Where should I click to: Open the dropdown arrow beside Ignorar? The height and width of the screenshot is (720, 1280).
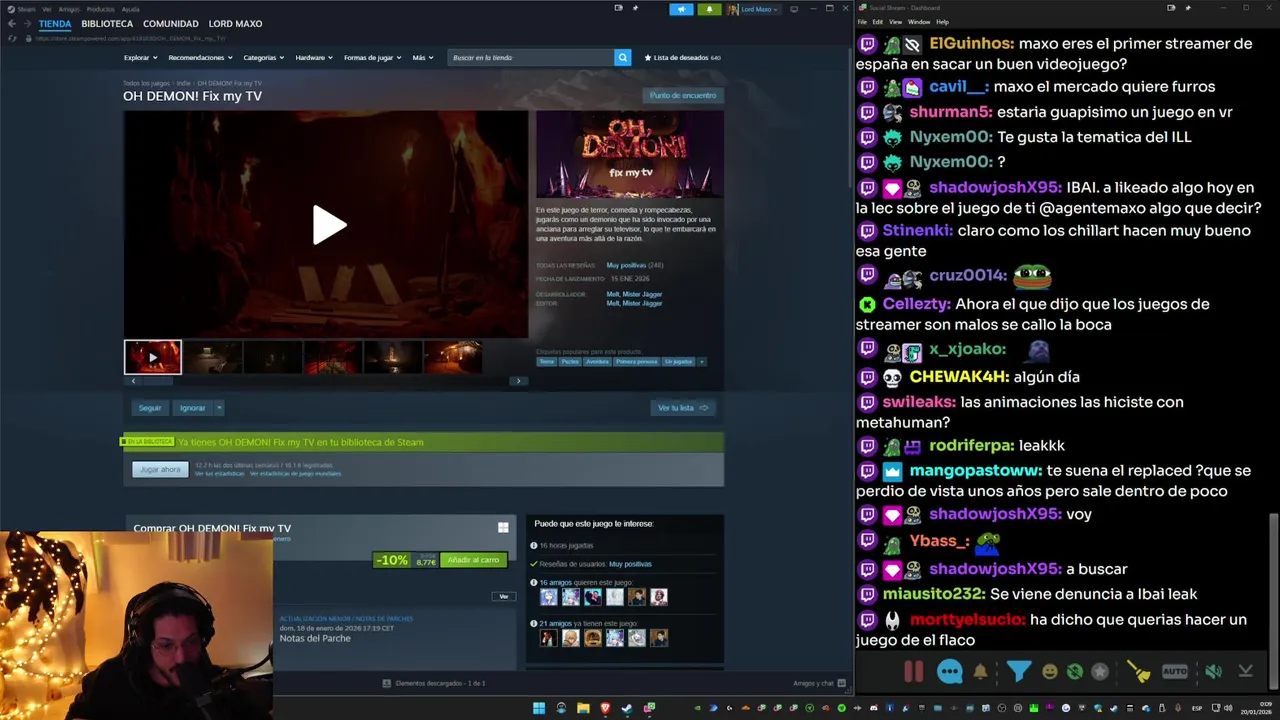click(x=219, y=408)
